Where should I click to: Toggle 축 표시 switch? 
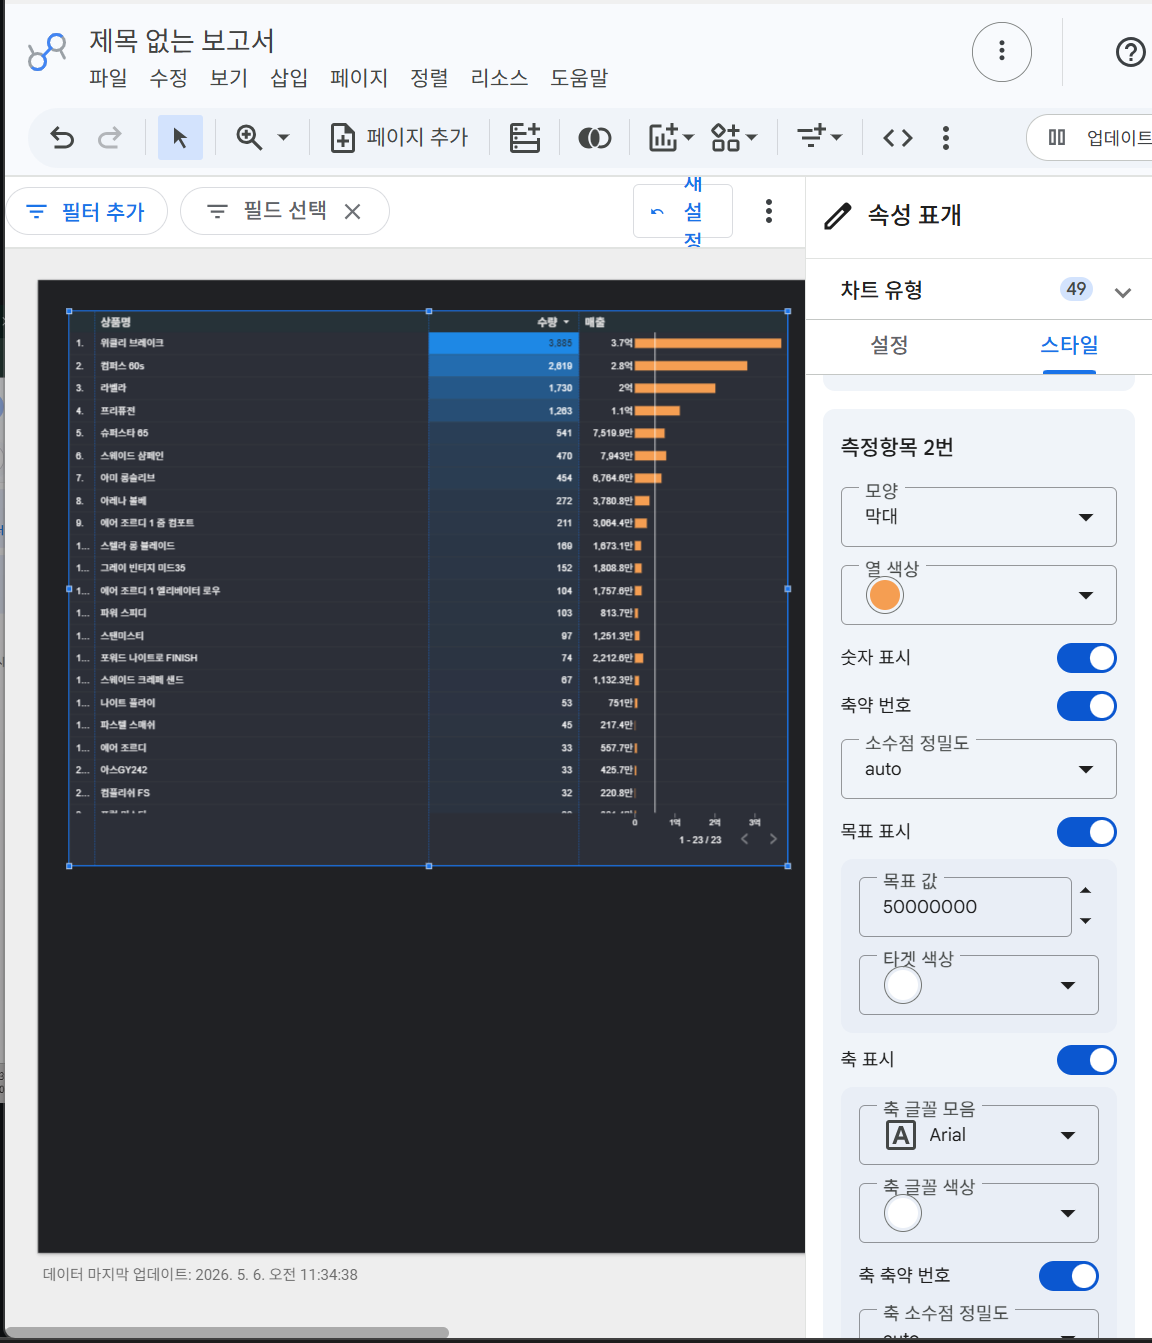(x=1087, y=1060)
